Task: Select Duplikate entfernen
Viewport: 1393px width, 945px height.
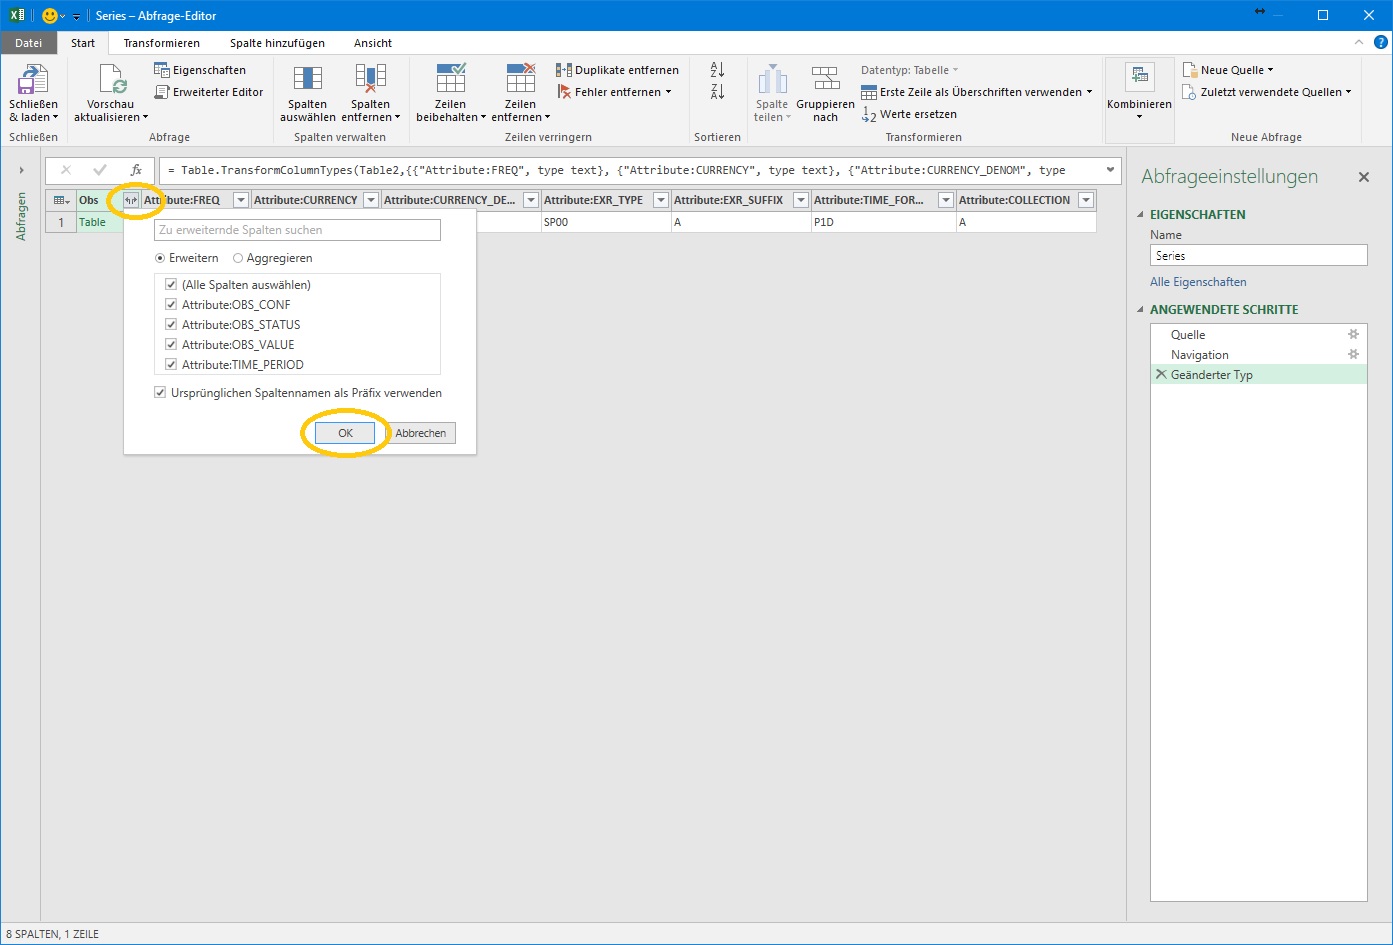Action: [x=618, y=70]
